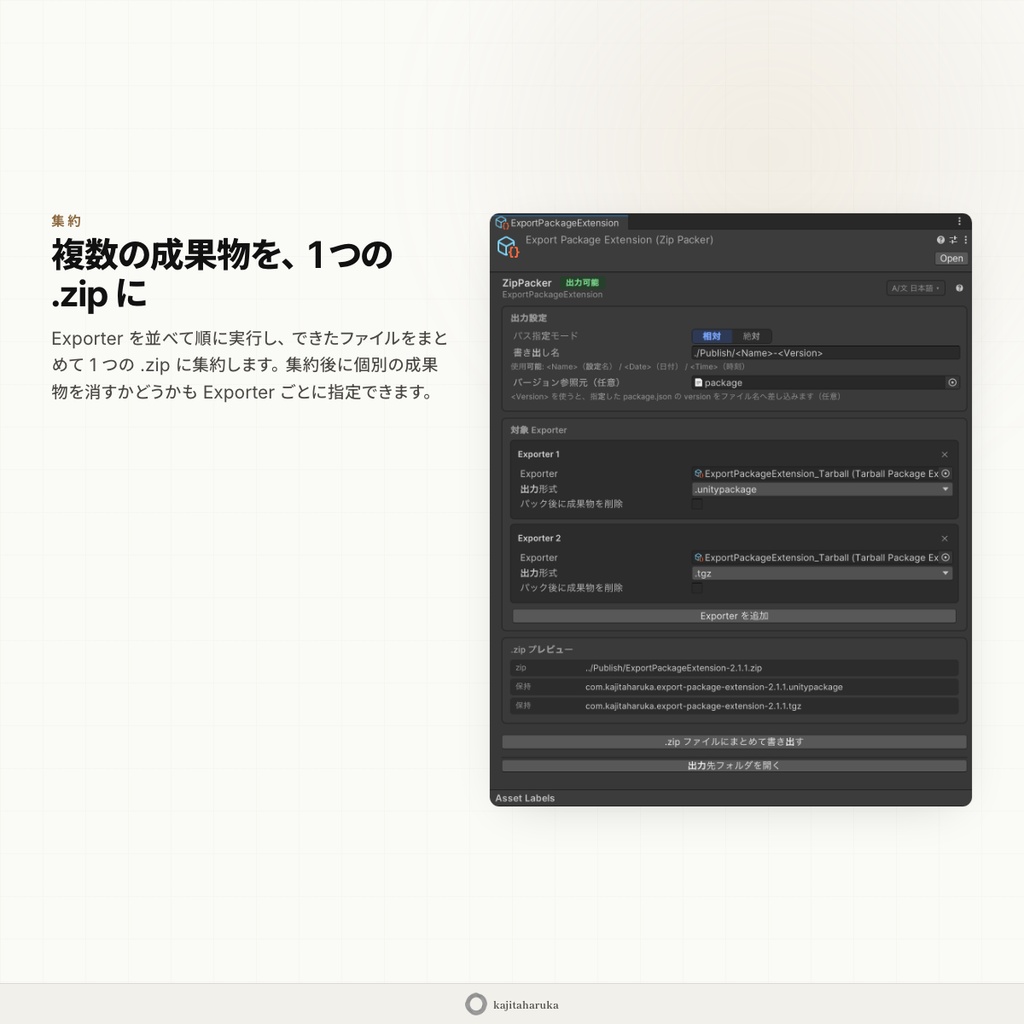
Task: Click the small package icon on ExportPackageExtension tab
Action: click(502, 223)
